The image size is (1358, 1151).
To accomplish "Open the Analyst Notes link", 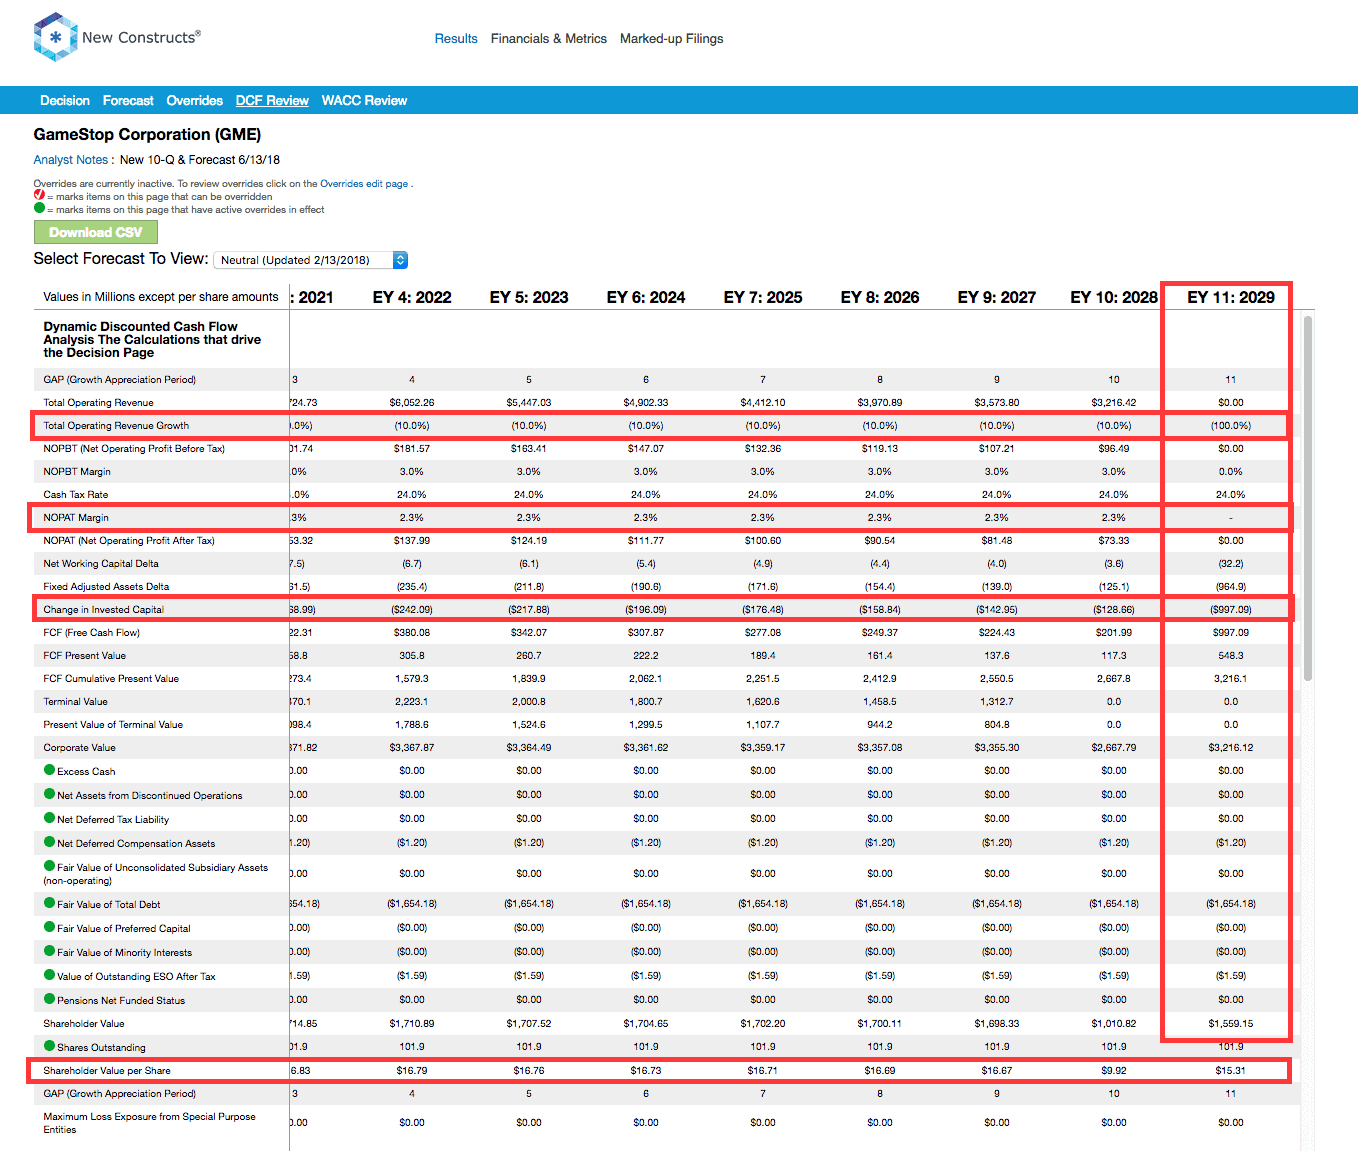I will 70,160.
